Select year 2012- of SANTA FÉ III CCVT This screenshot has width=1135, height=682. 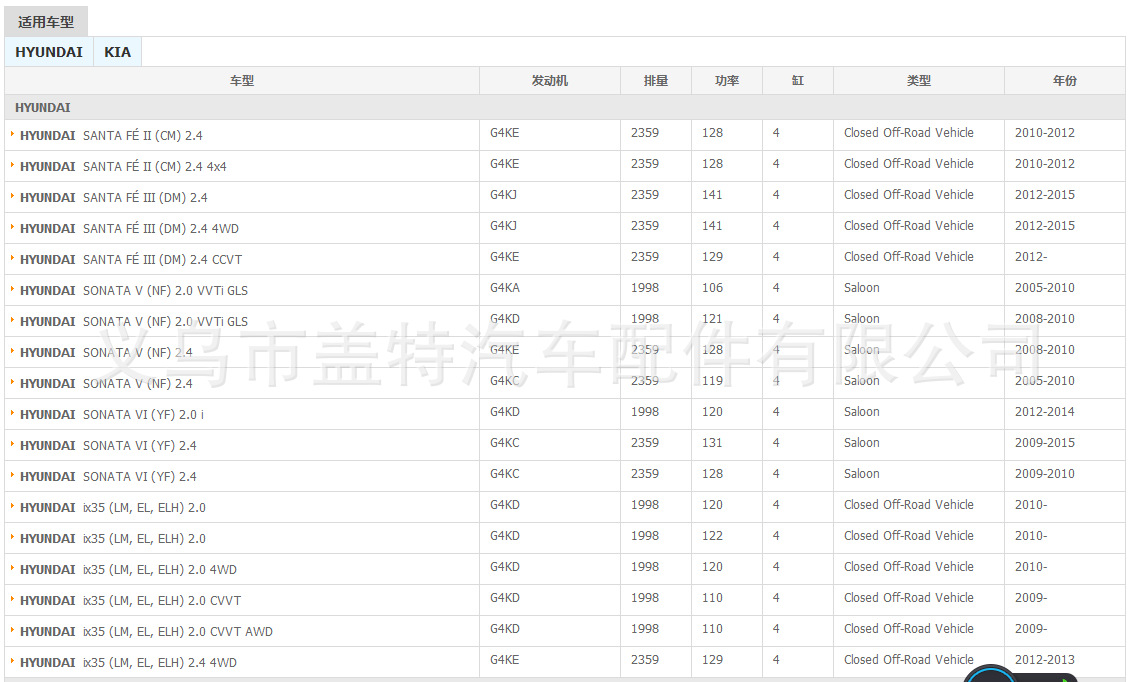pyautogui.click(x=1031, y=257)
